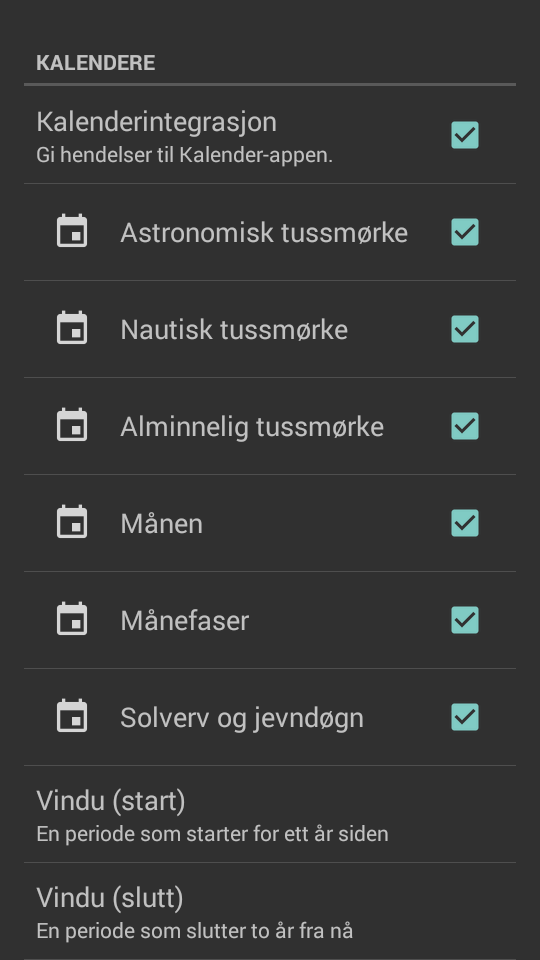The image size is (540, 960).
Task: Disable the Solverv og jevndøgn checkbox
Action: [x=465, y=717]
